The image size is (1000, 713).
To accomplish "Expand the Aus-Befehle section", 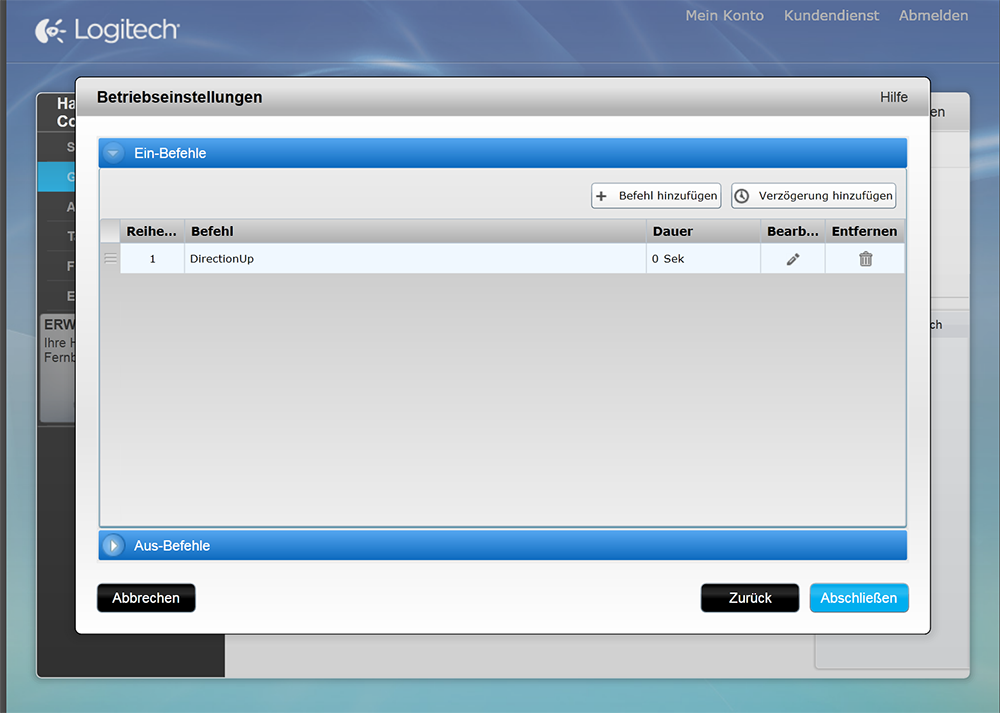I will [x=114, y=546].
